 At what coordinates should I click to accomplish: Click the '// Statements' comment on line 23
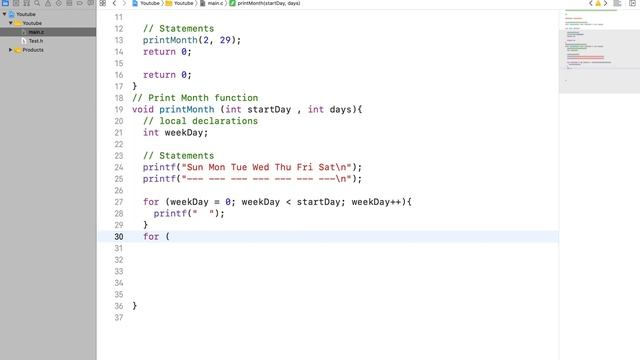(x=178, y=156)
